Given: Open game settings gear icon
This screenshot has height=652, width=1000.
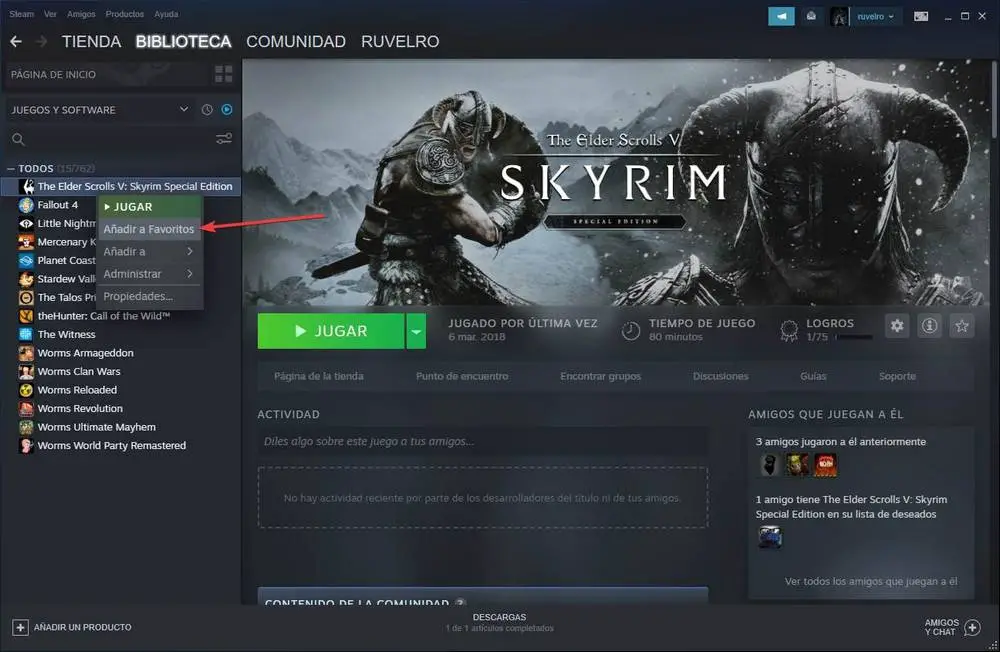Looking at the screenshot, I should pos(897,326).
